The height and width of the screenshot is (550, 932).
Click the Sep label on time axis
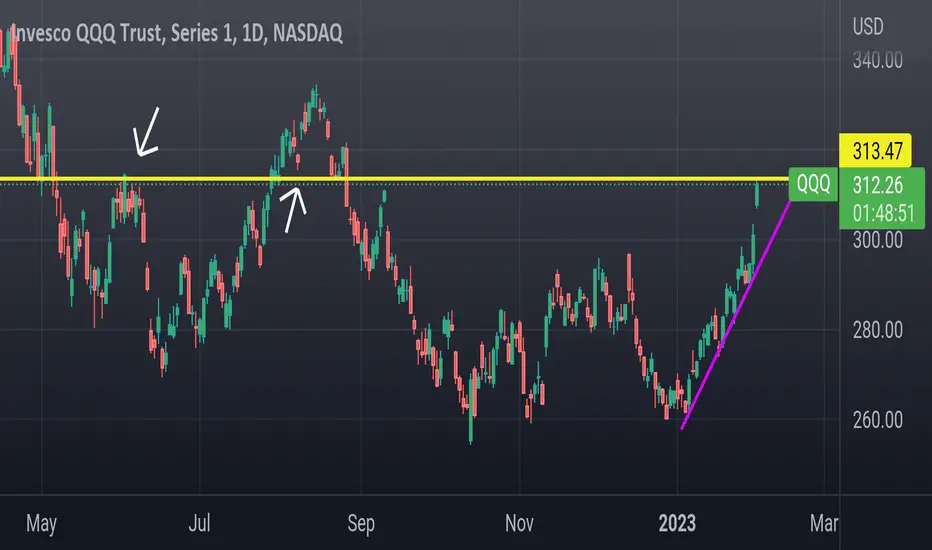point(361,524)
